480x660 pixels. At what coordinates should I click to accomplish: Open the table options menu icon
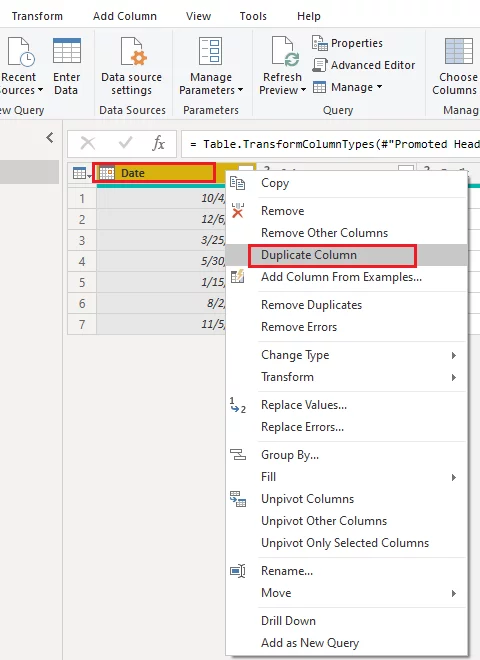coord(82,173)
